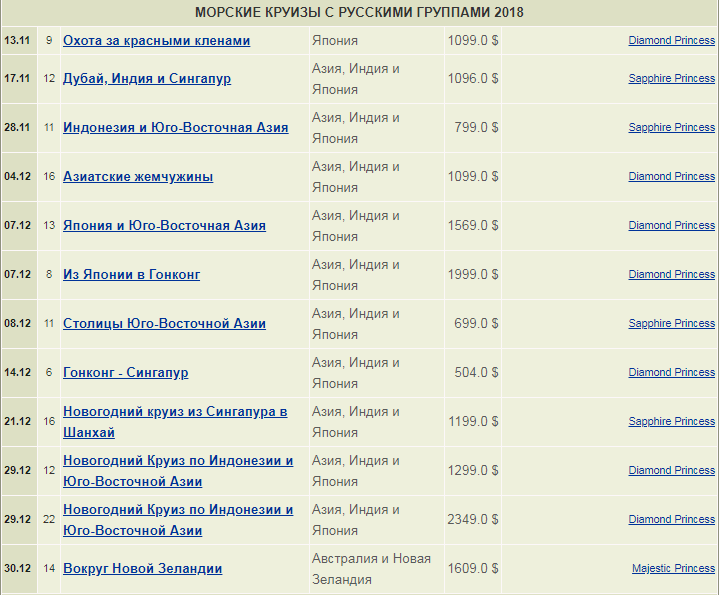Open 'Япония и Юго-Восточная Азия' cruise link
Screen dimensions: 719x595
(x=164, y=226)
